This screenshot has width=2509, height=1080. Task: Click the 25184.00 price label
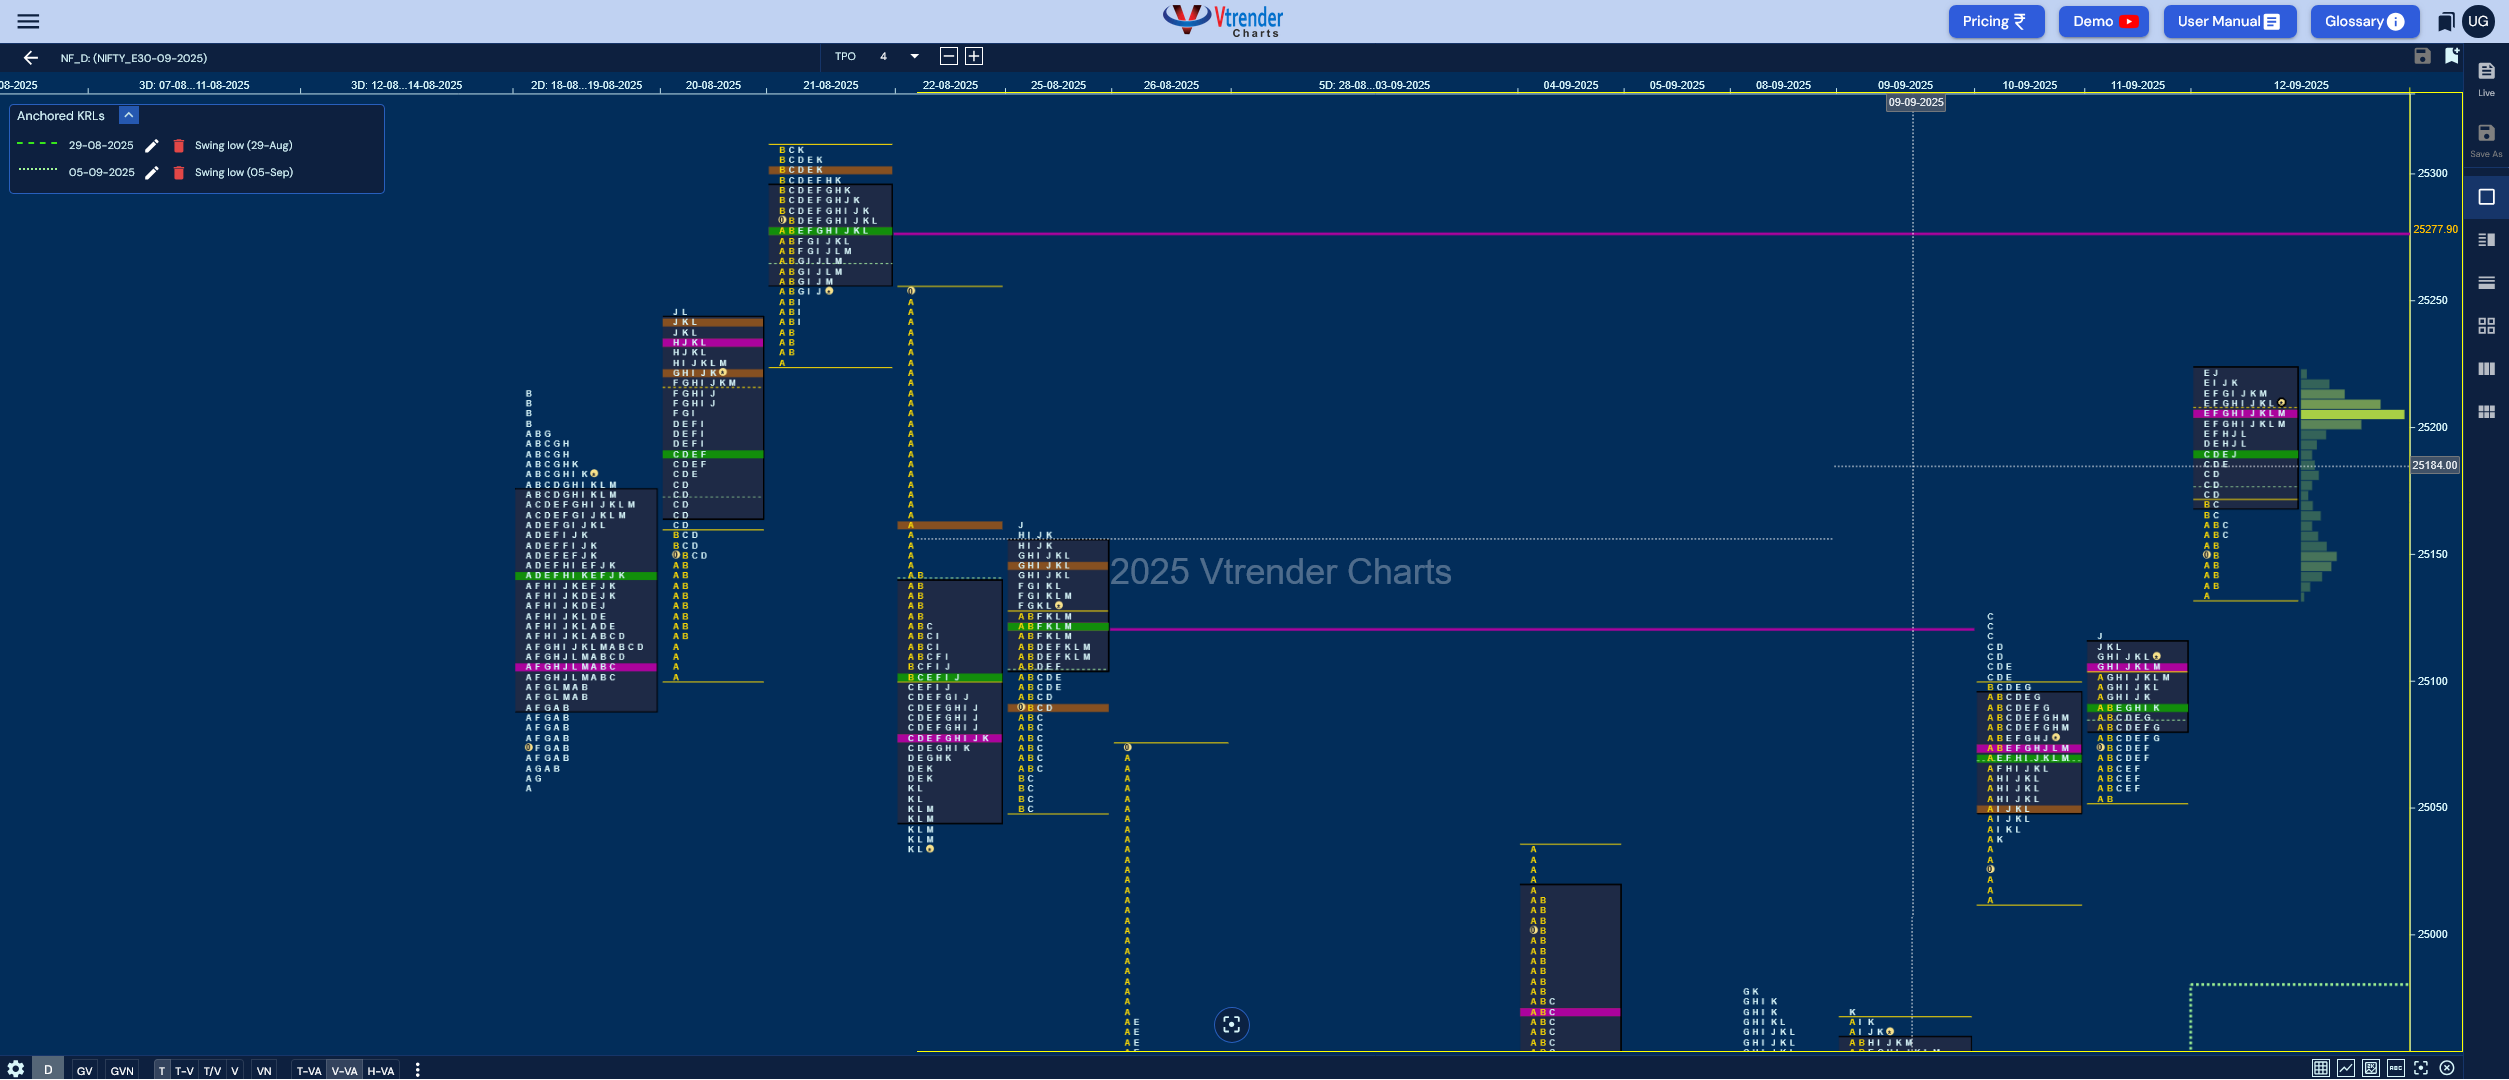pos(2434,465)
